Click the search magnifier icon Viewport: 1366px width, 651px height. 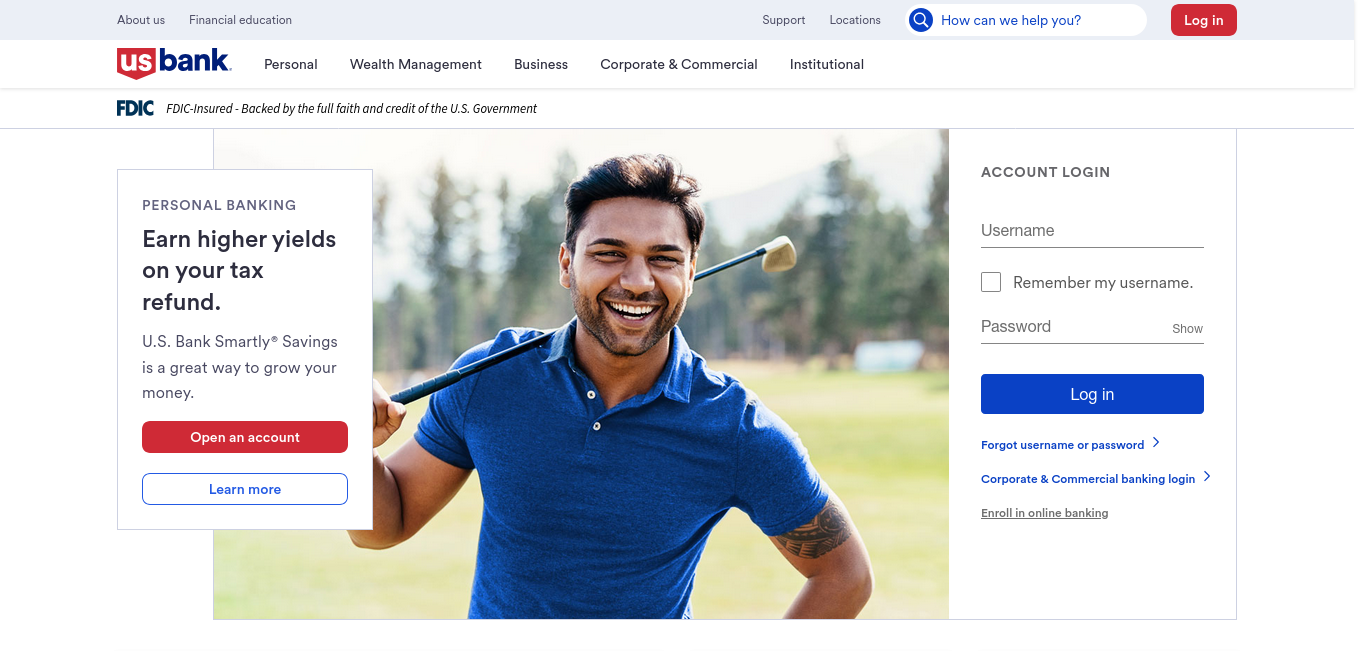click(921, 20)
